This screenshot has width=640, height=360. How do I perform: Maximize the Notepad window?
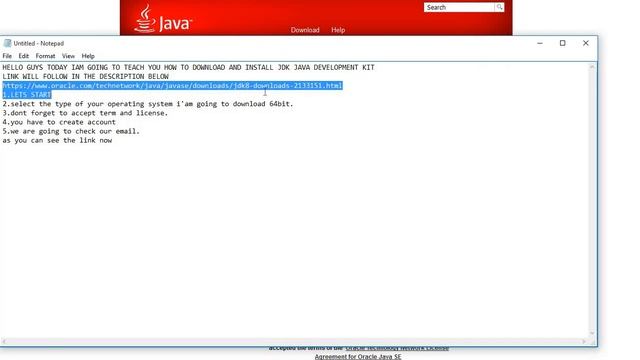pos(562,43)
